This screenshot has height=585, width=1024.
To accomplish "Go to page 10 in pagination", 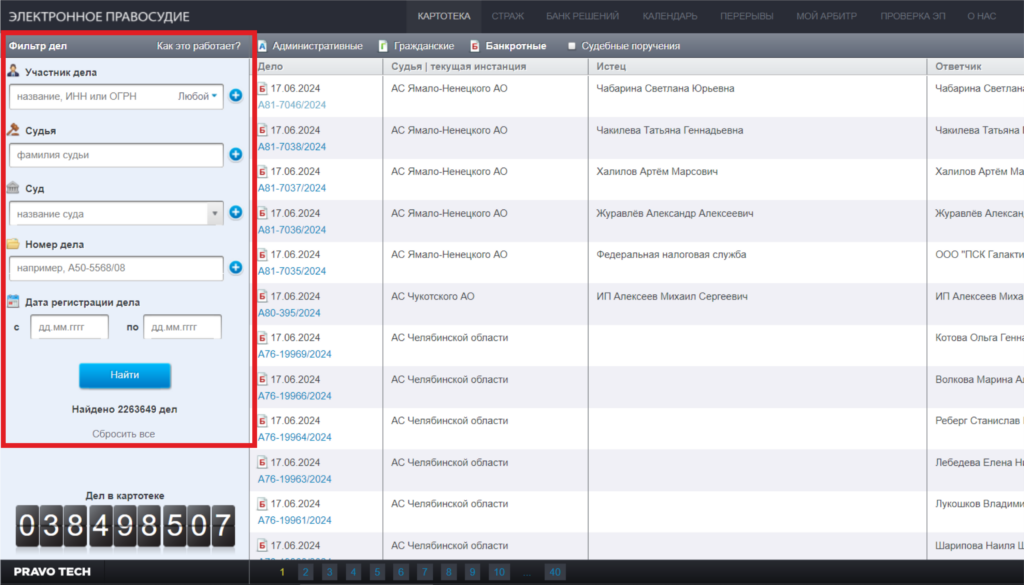I will (x=498, y=572).
